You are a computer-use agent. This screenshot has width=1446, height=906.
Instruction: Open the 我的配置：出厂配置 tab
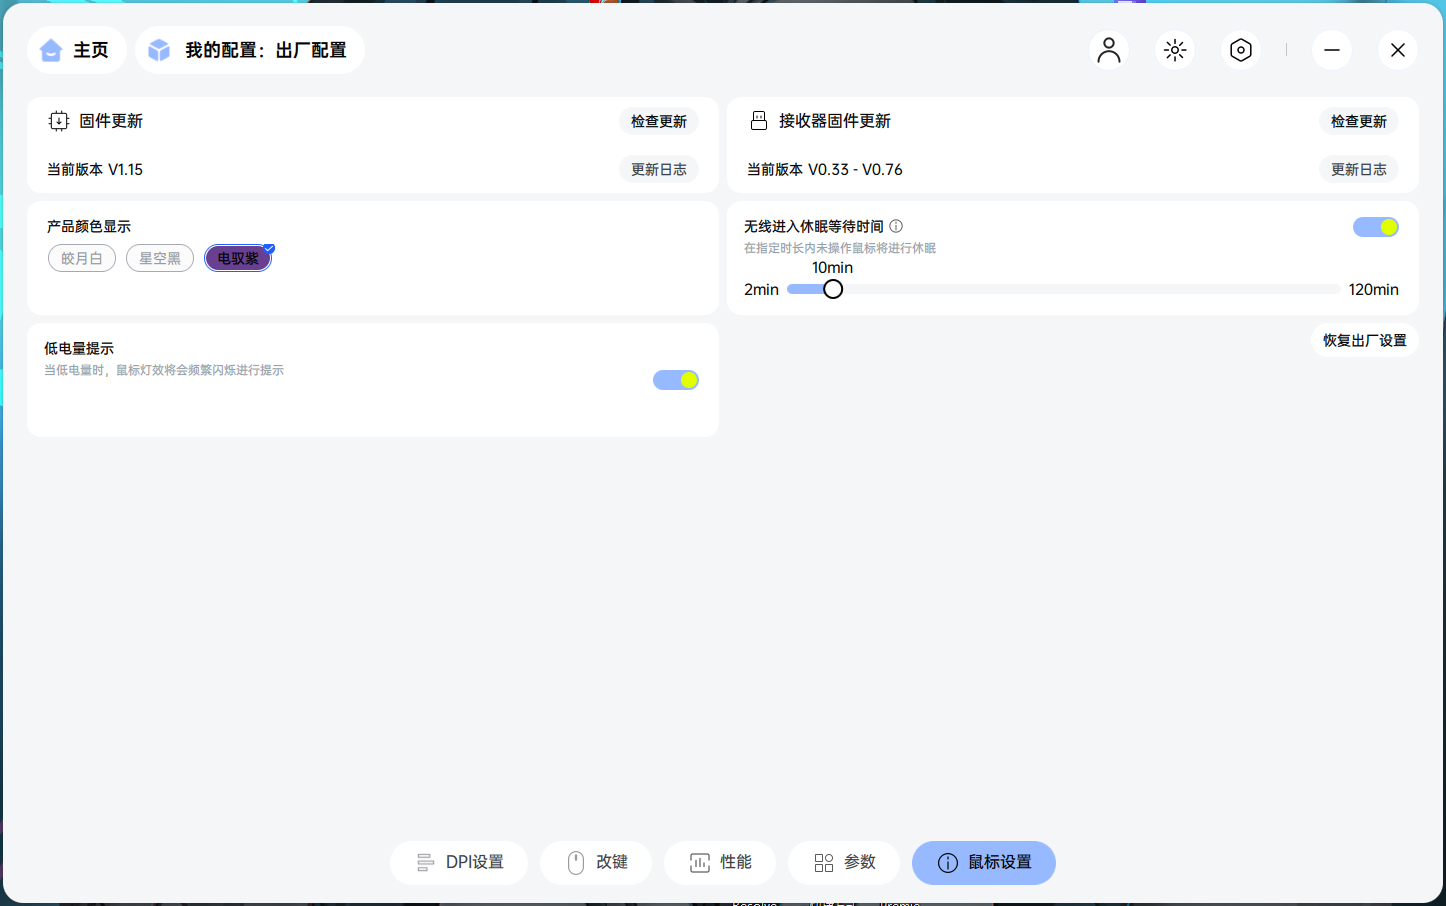click(x=249, y=49)
